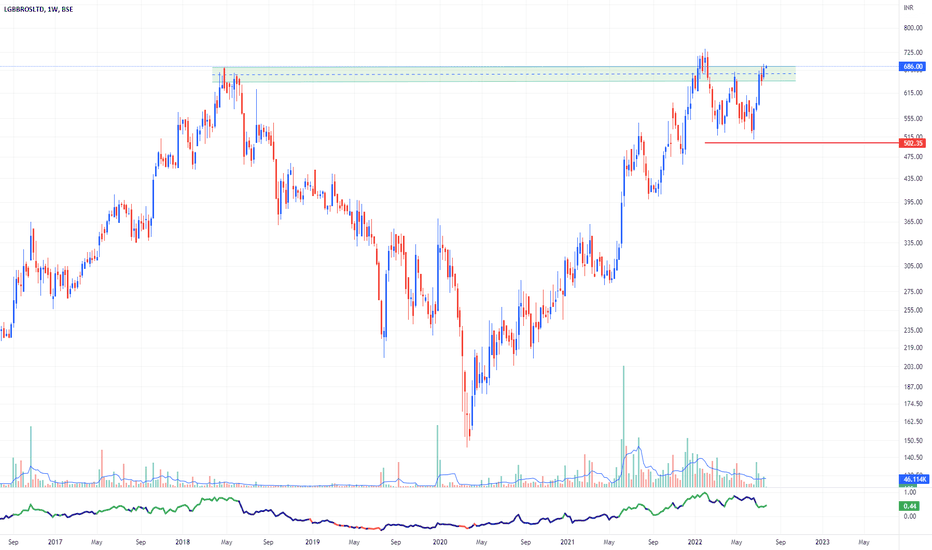Click the 615.00 price axis label
The height and width of the screenshot is (550, 932).
pos(913,93)
